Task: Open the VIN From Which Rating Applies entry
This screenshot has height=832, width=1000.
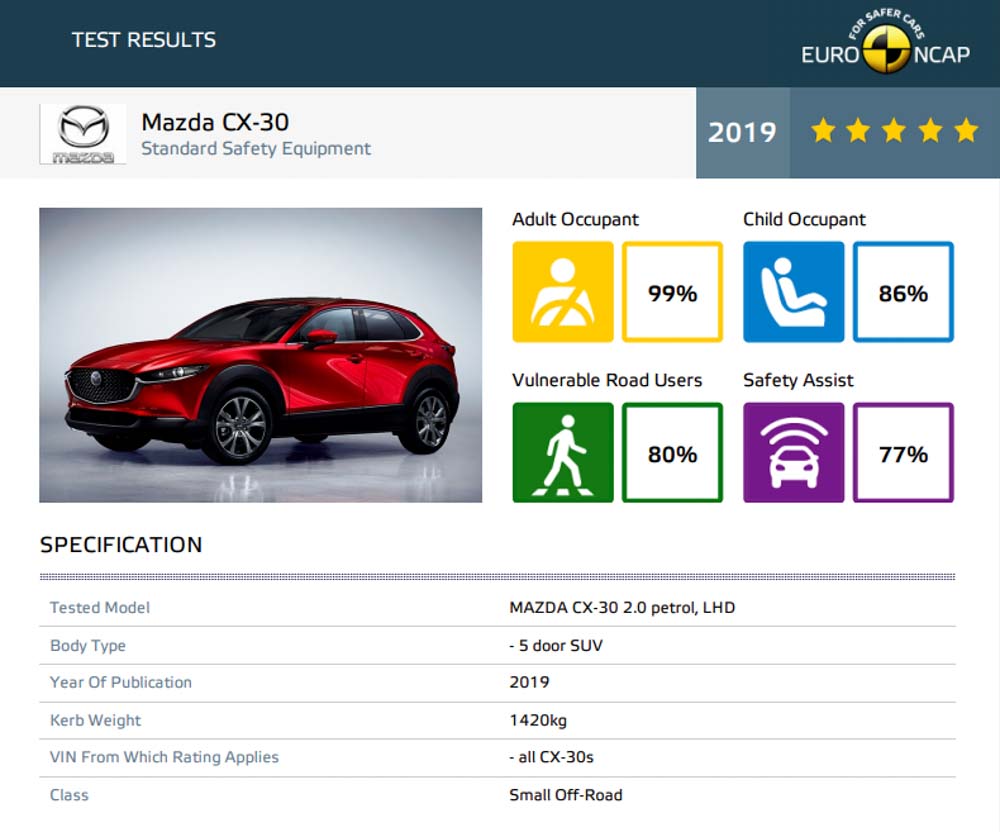Action: [x=163, y=757]
